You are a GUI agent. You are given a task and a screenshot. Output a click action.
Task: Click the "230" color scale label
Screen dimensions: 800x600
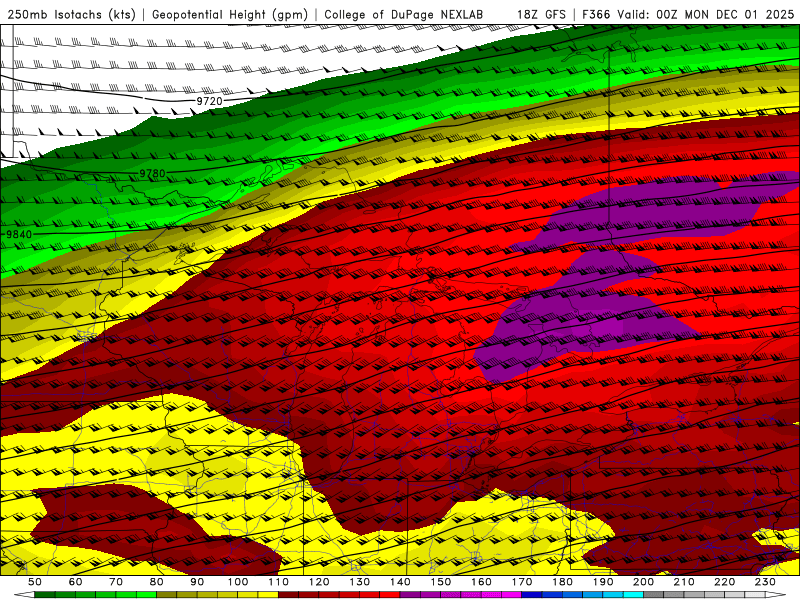765,582
